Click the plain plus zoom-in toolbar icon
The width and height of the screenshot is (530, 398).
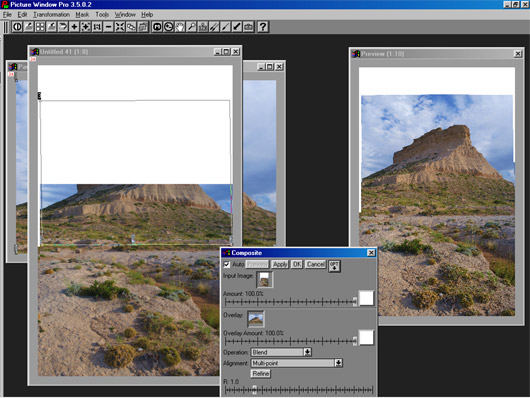(74, 27)
